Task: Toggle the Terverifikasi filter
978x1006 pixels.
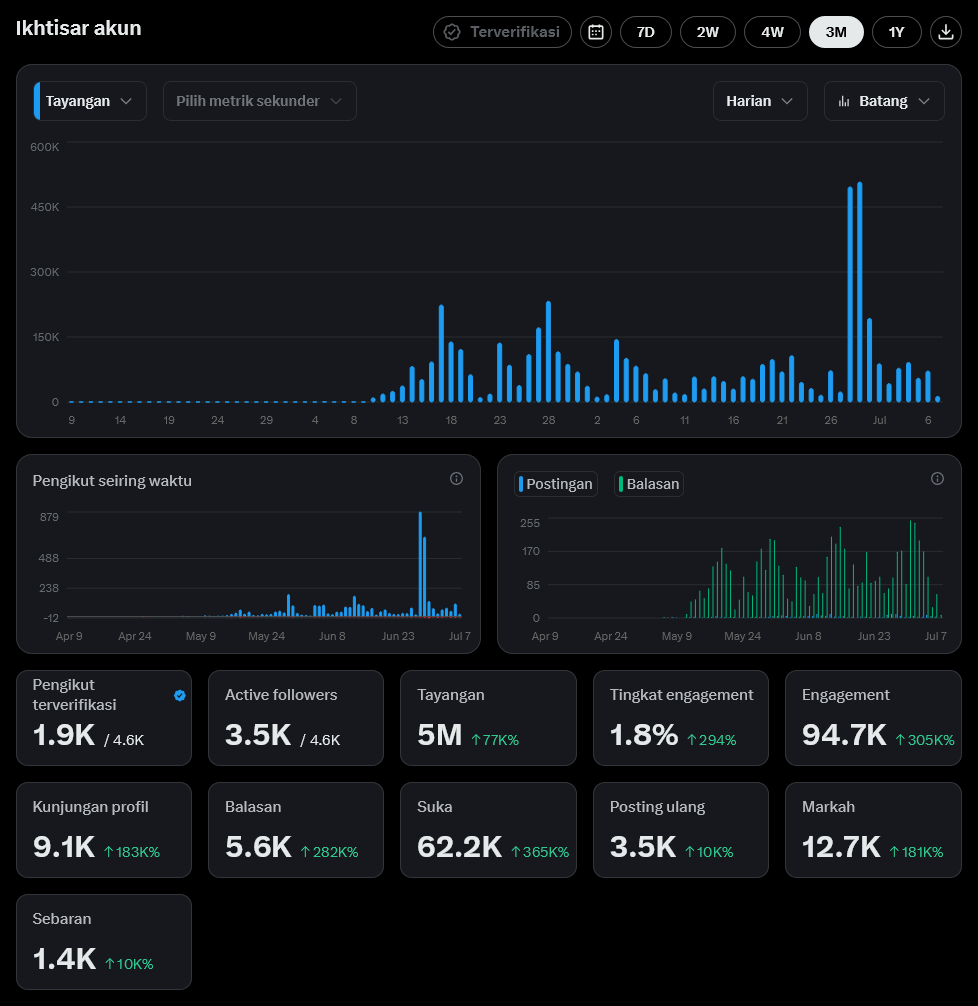Action: click(x=502, y=32)
